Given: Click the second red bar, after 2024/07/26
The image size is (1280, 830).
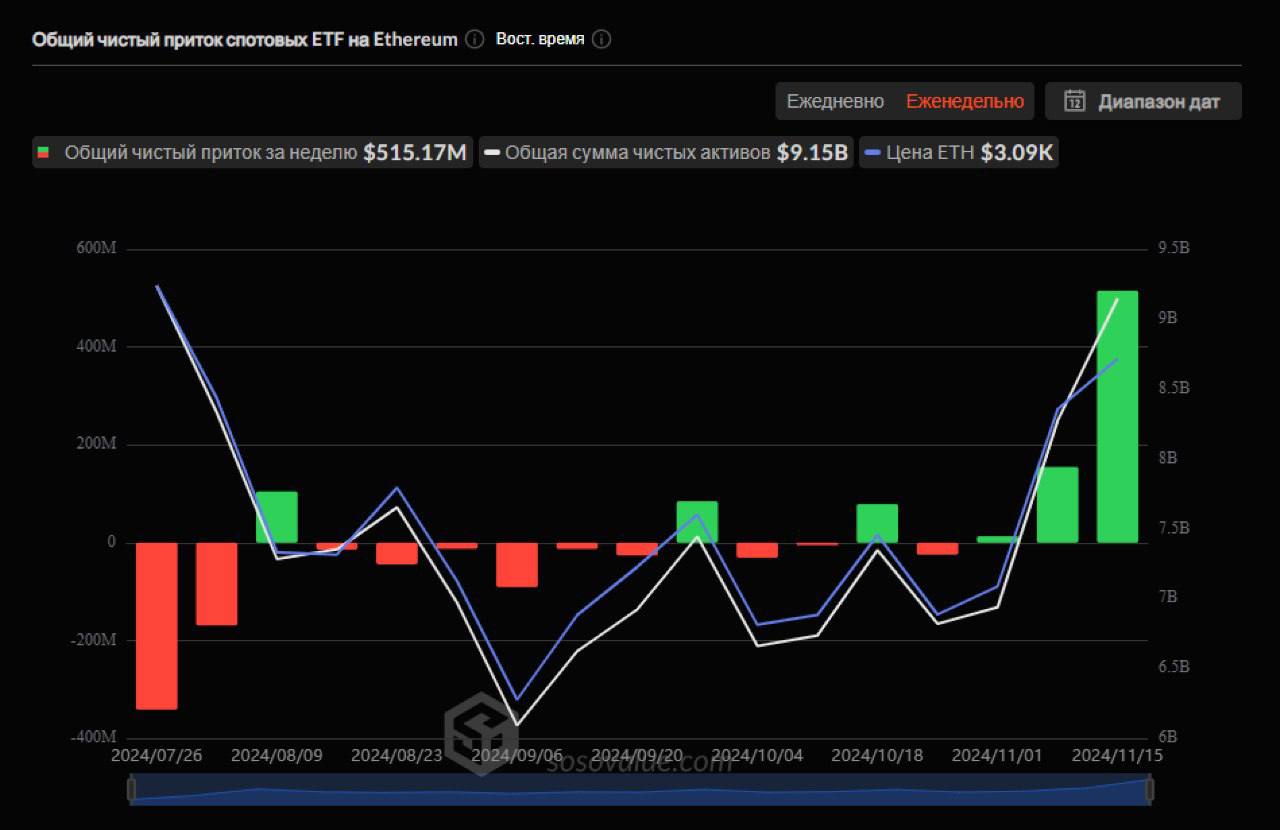Looking at the screenshot, I should [217, 584].
